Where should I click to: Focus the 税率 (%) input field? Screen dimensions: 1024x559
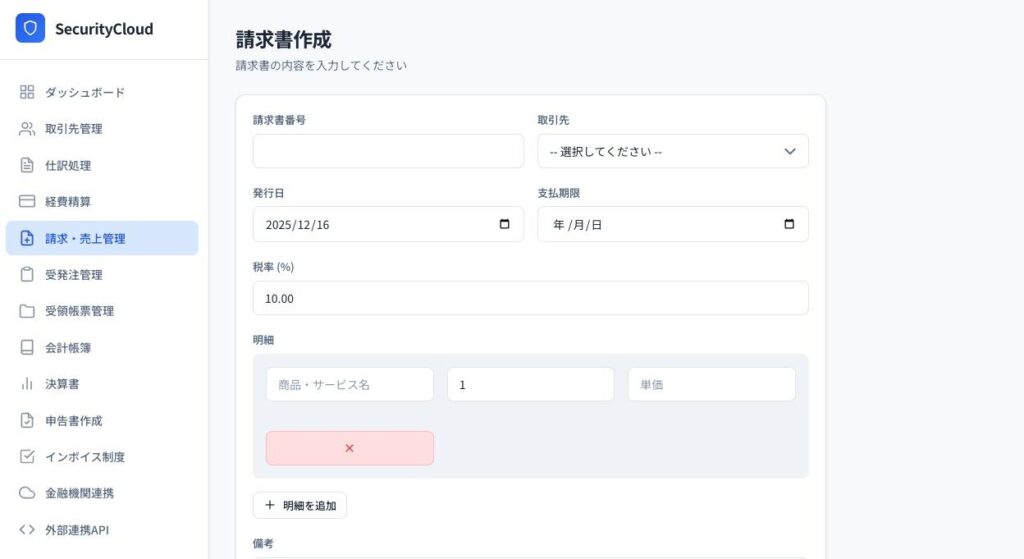click(530, 298)
